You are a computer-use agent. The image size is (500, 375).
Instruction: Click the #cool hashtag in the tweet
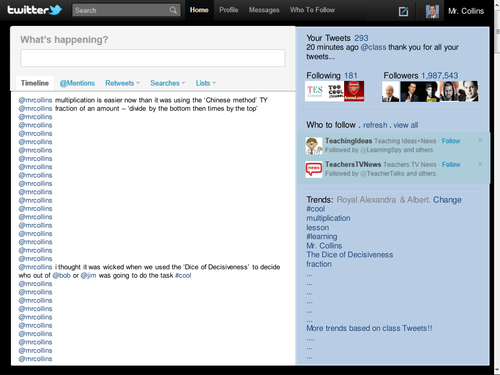tap(183, 275)
